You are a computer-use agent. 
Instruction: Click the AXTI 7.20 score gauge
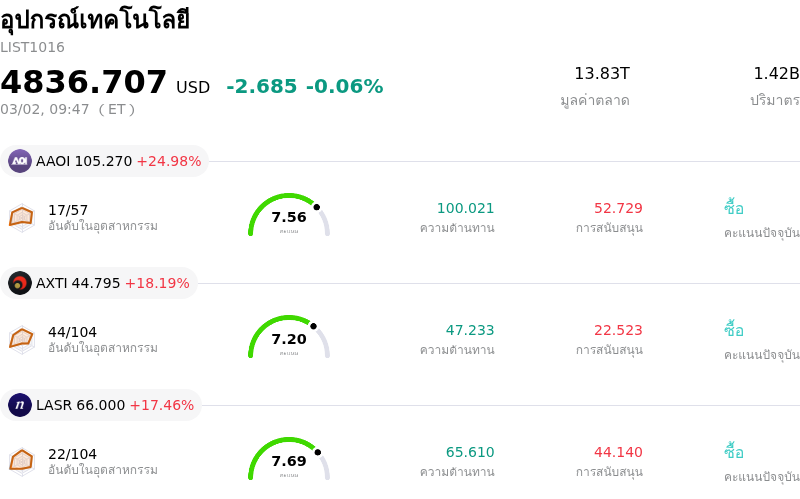[x=289, y=338]
